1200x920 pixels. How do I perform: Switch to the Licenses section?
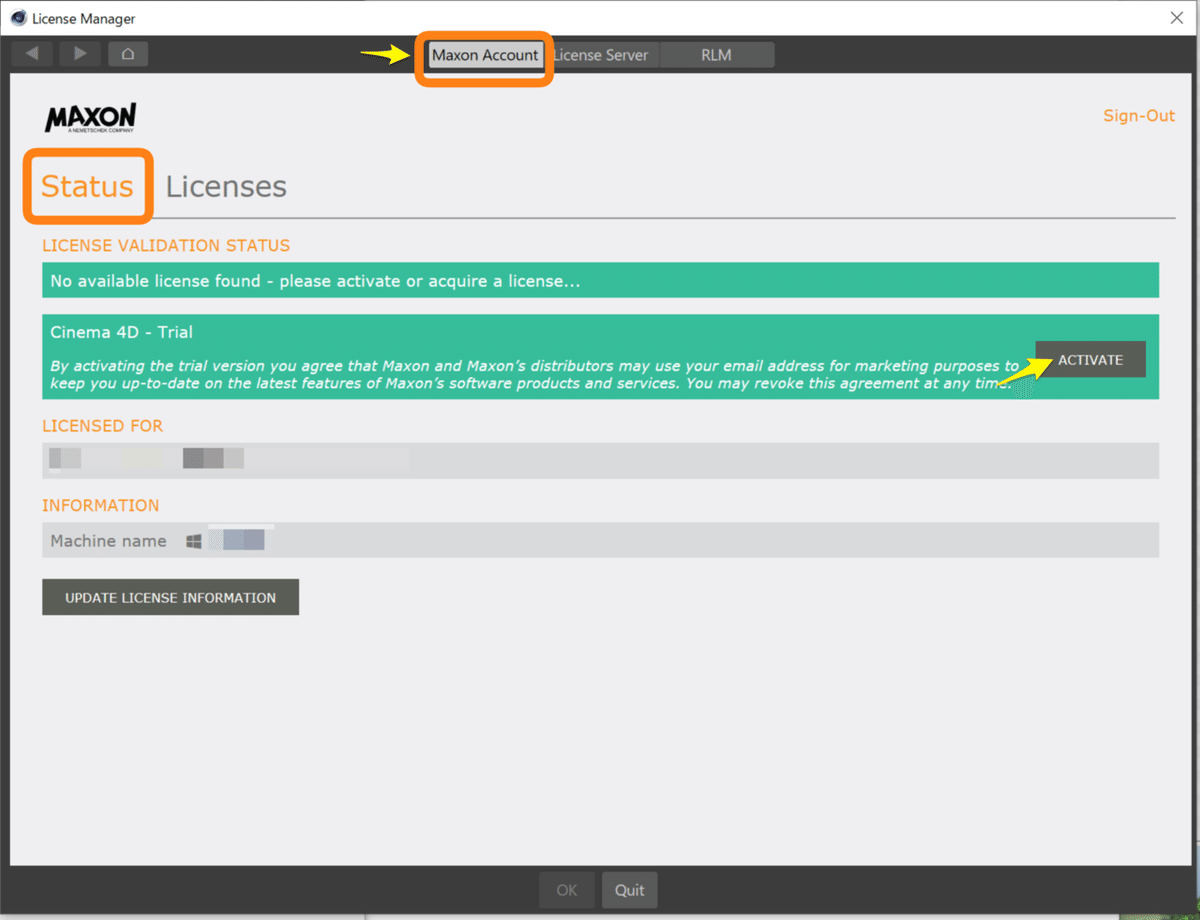coord(226,186)
